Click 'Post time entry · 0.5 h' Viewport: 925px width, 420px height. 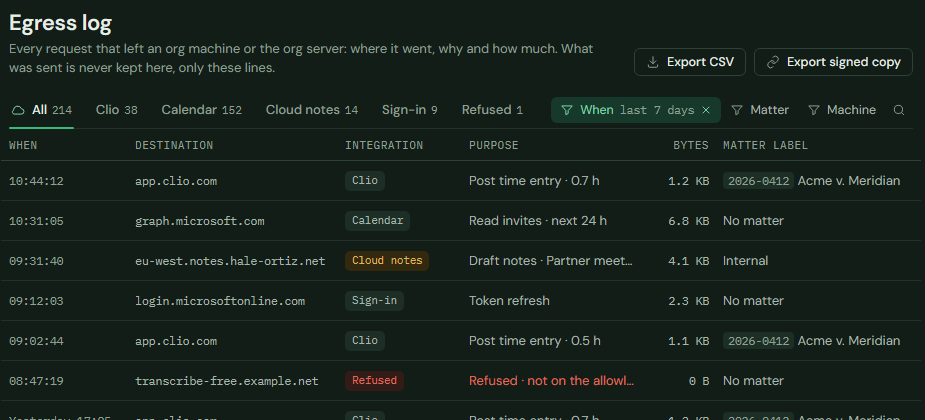[534, 341]
